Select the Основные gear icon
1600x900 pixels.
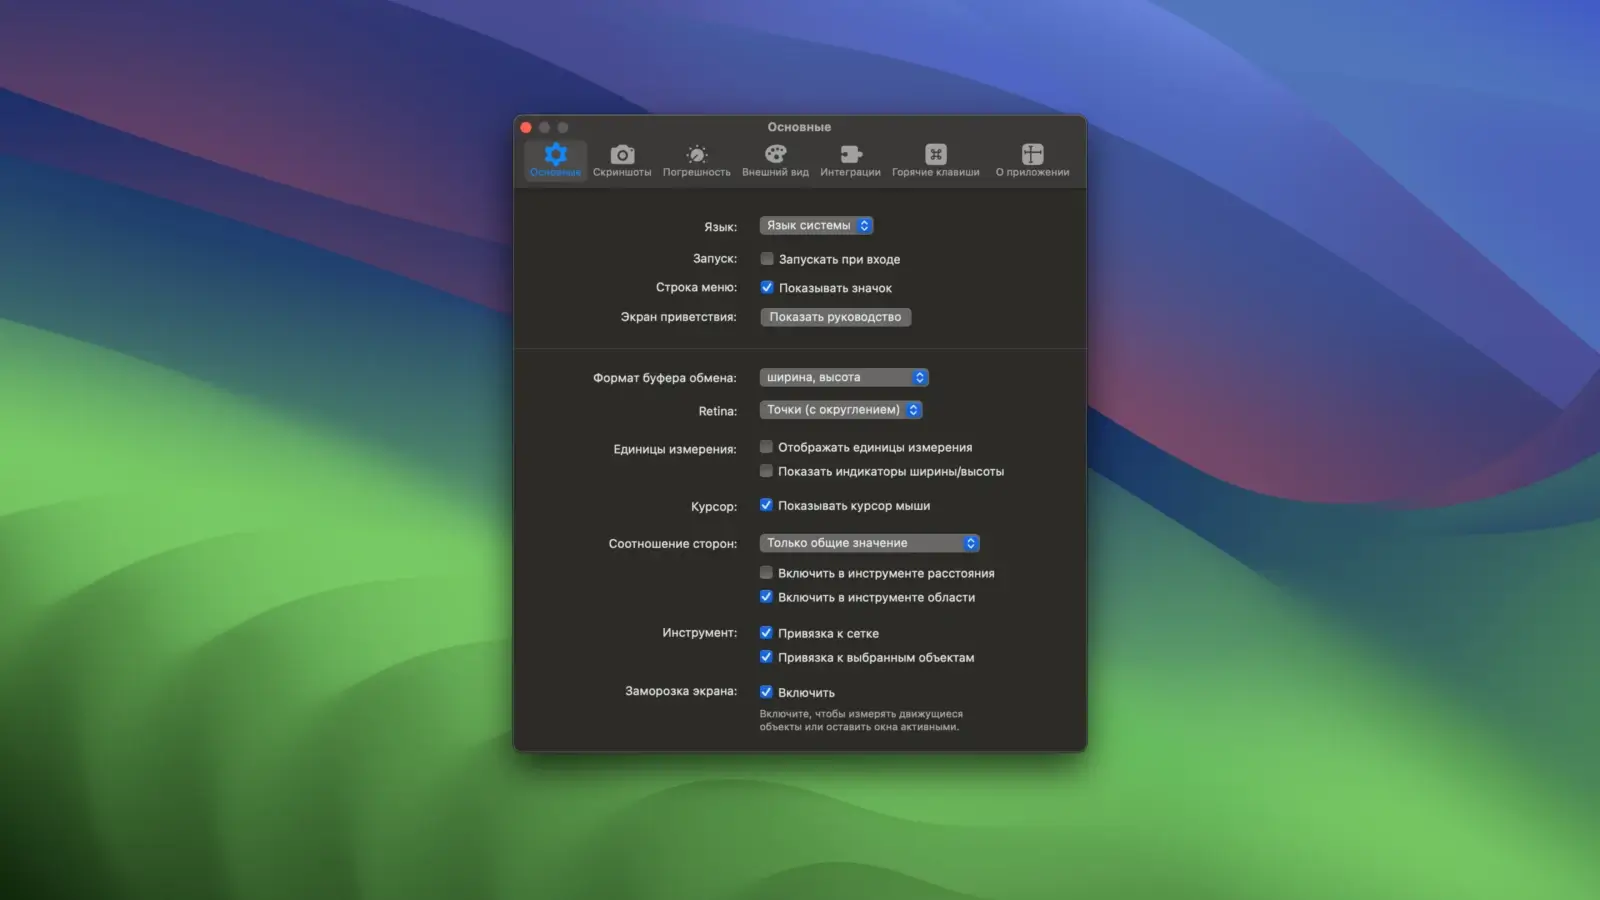tap(555, 155)
